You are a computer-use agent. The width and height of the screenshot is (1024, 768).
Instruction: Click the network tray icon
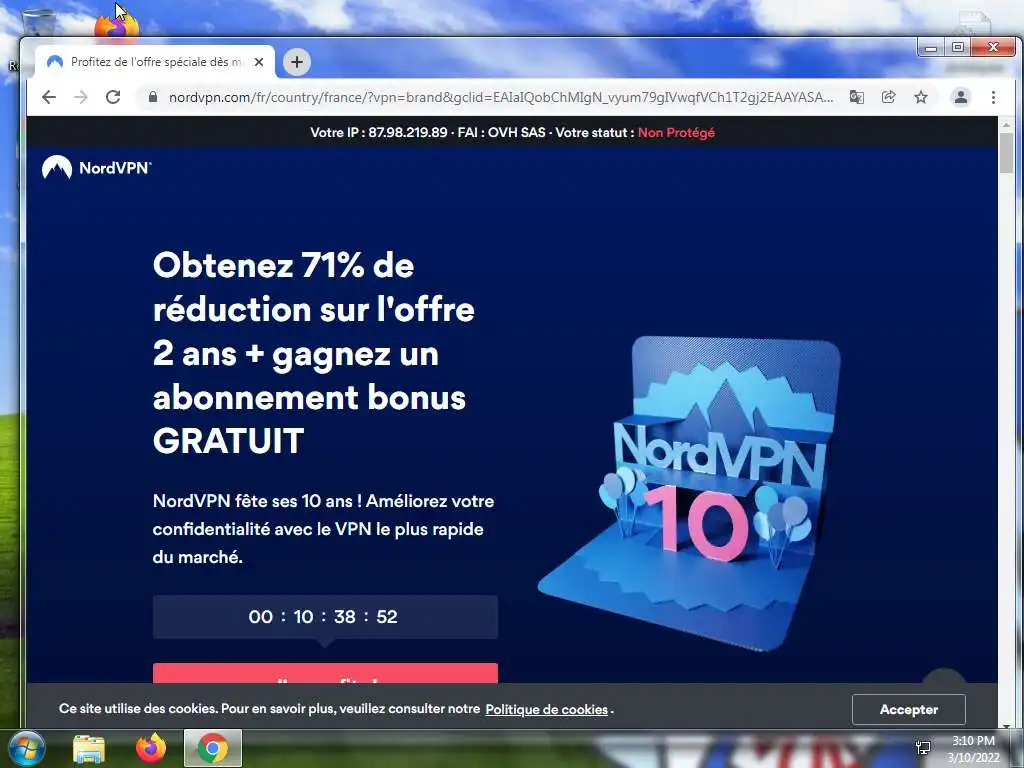click(x=923, y=748)
